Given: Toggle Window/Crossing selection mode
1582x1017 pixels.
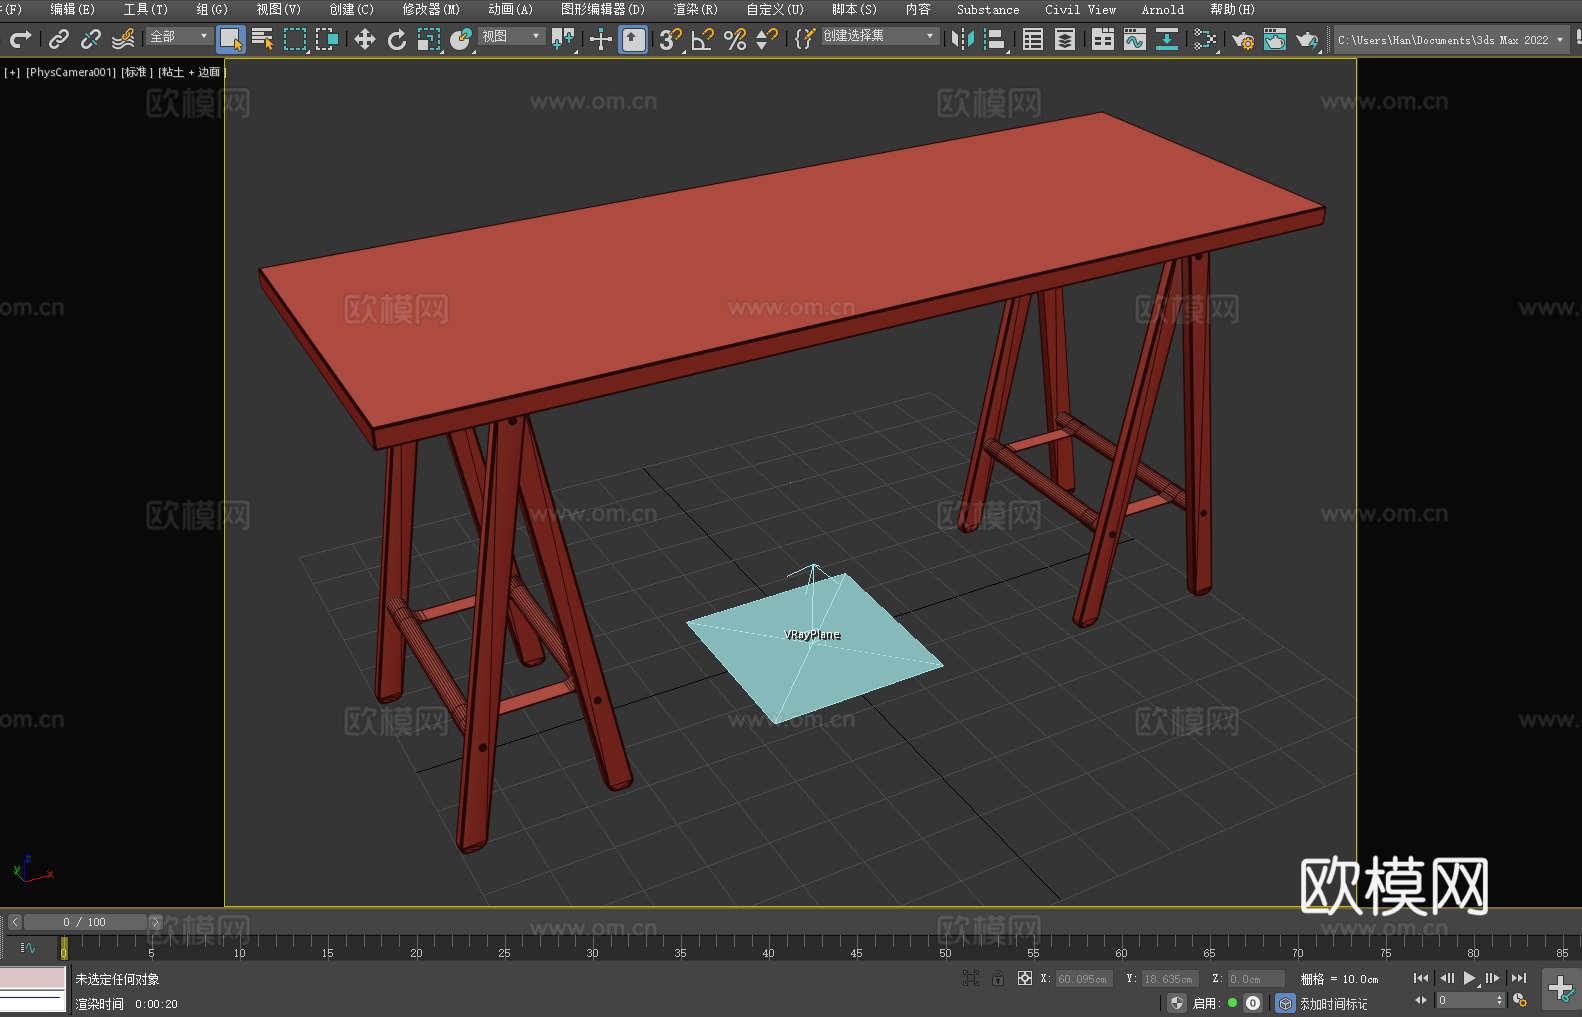Looking at the screenshot, I should (x=327, y=39).
